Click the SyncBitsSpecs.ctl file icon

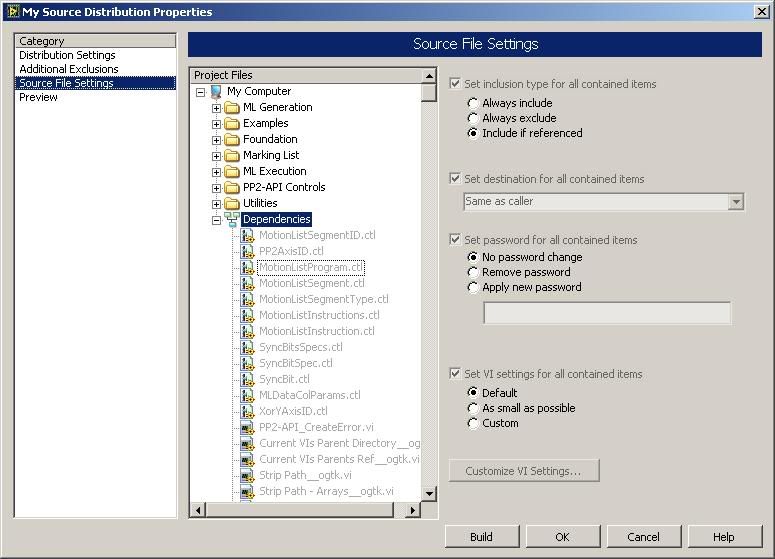point(247,347)
